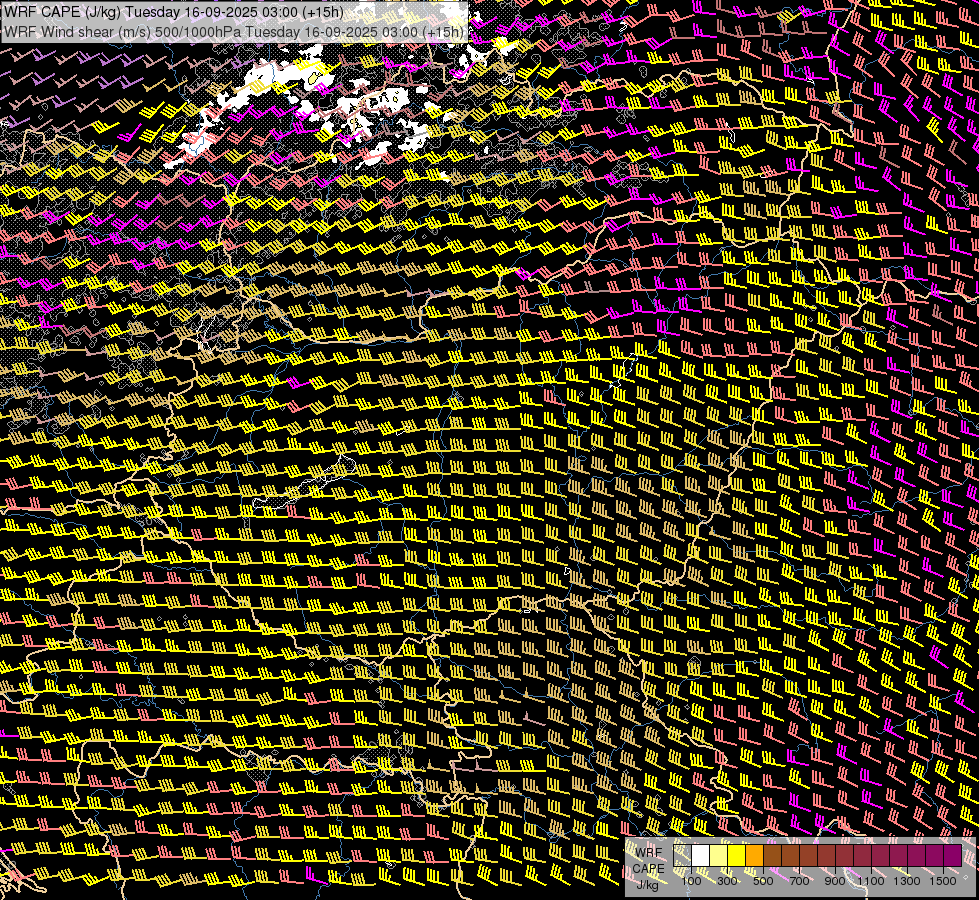Select the 1100 legend scale label
This screenshot has height=900, width=979.
coord(871,881)
